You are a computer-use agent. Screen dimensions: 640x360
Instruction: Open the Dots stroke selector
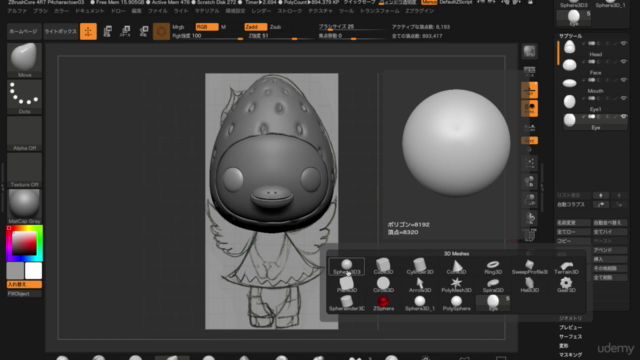[x=24, y=97]
